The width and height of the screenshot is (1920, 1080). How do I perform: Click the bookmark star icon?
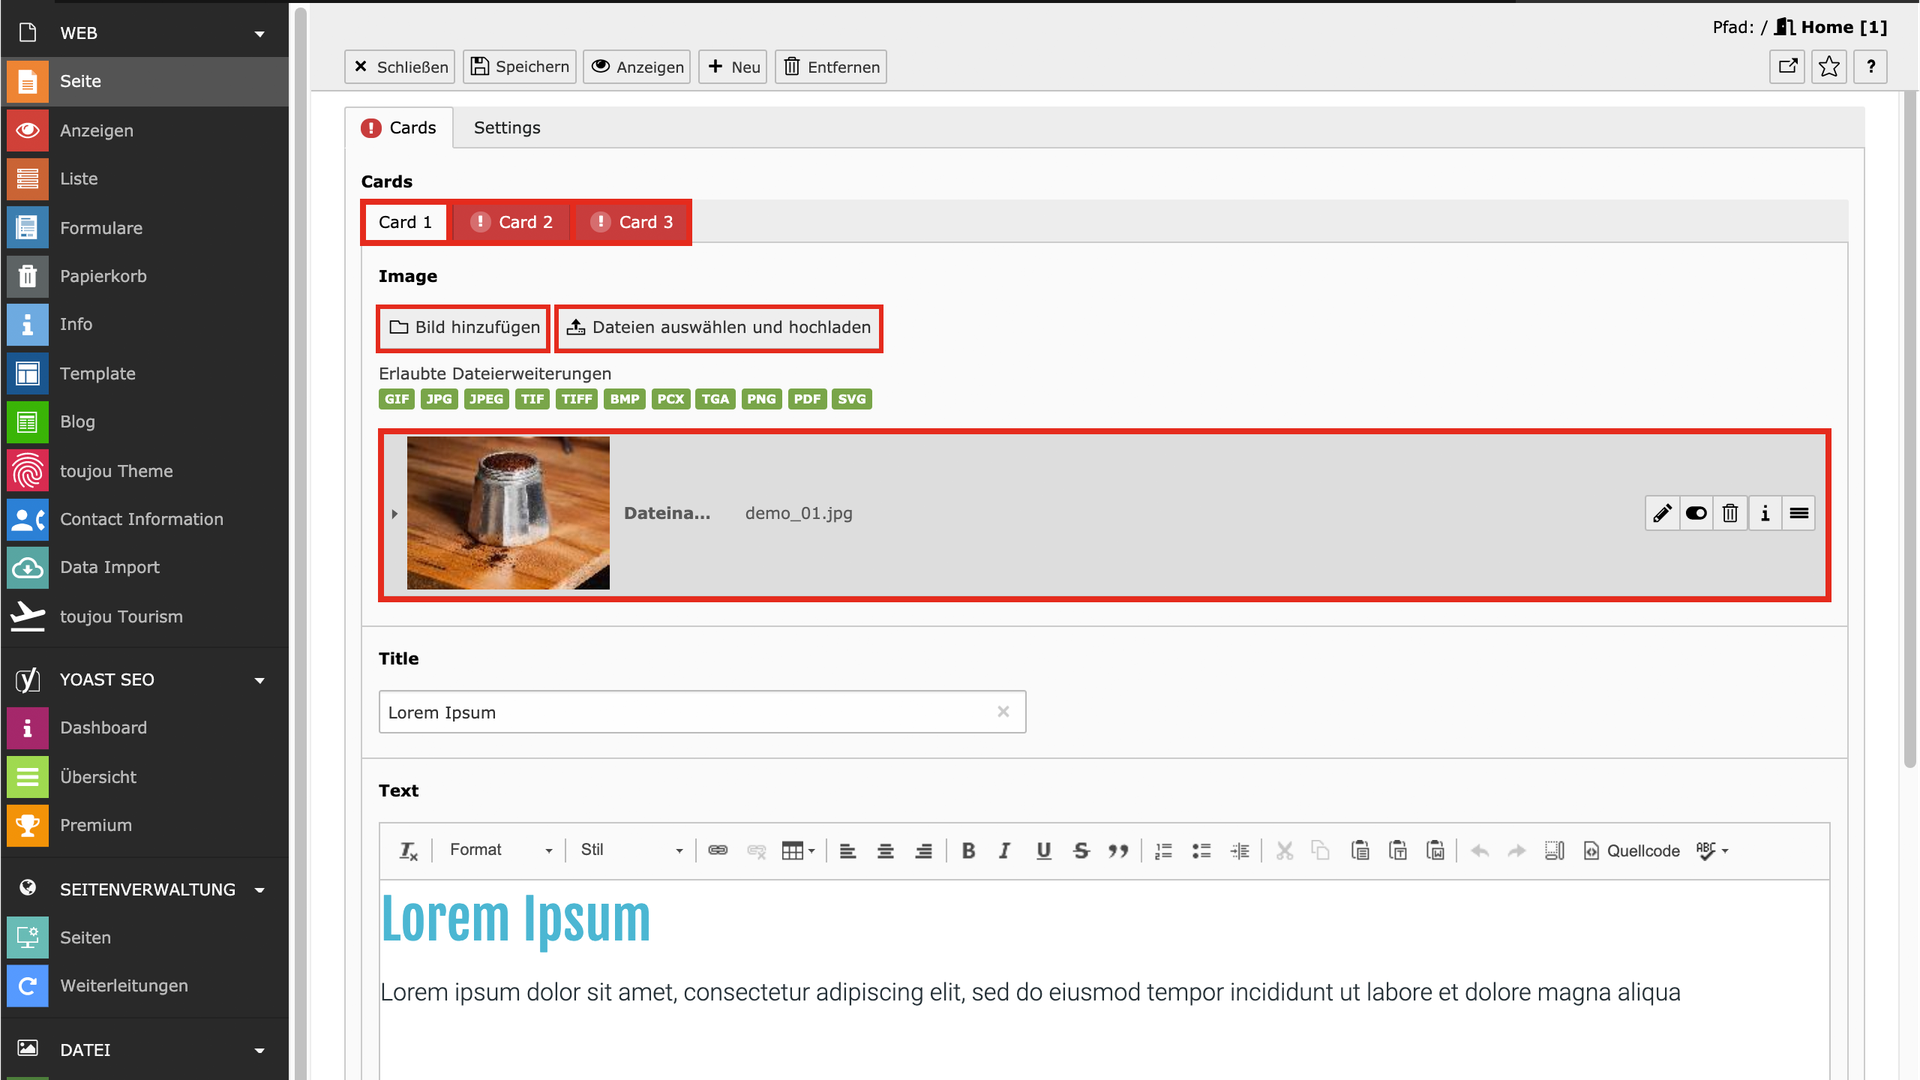pos(1829,67)
